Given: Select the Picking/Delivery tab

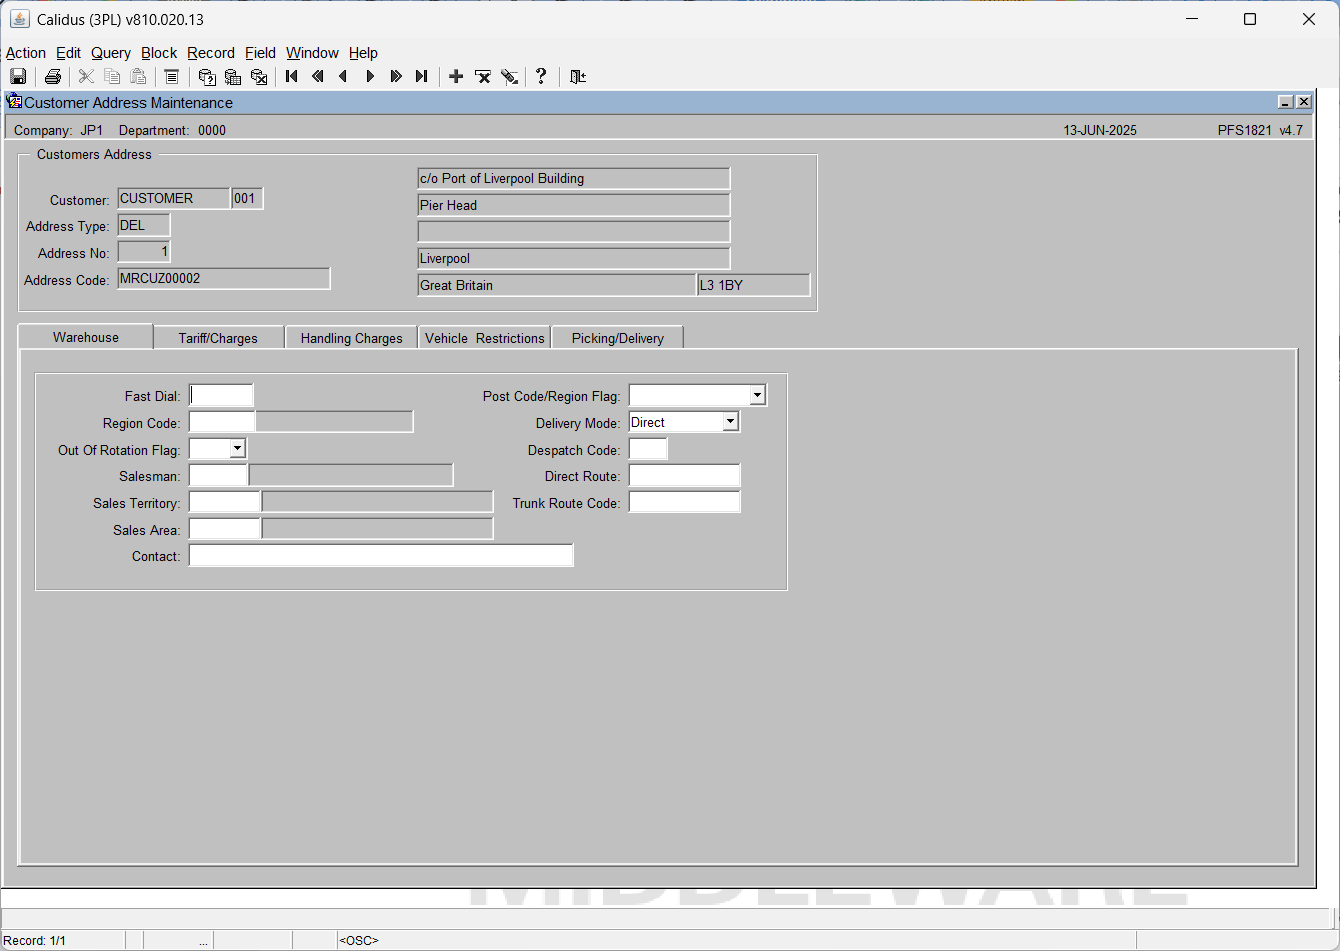Looking at the screenshot, I should (618, 338).
